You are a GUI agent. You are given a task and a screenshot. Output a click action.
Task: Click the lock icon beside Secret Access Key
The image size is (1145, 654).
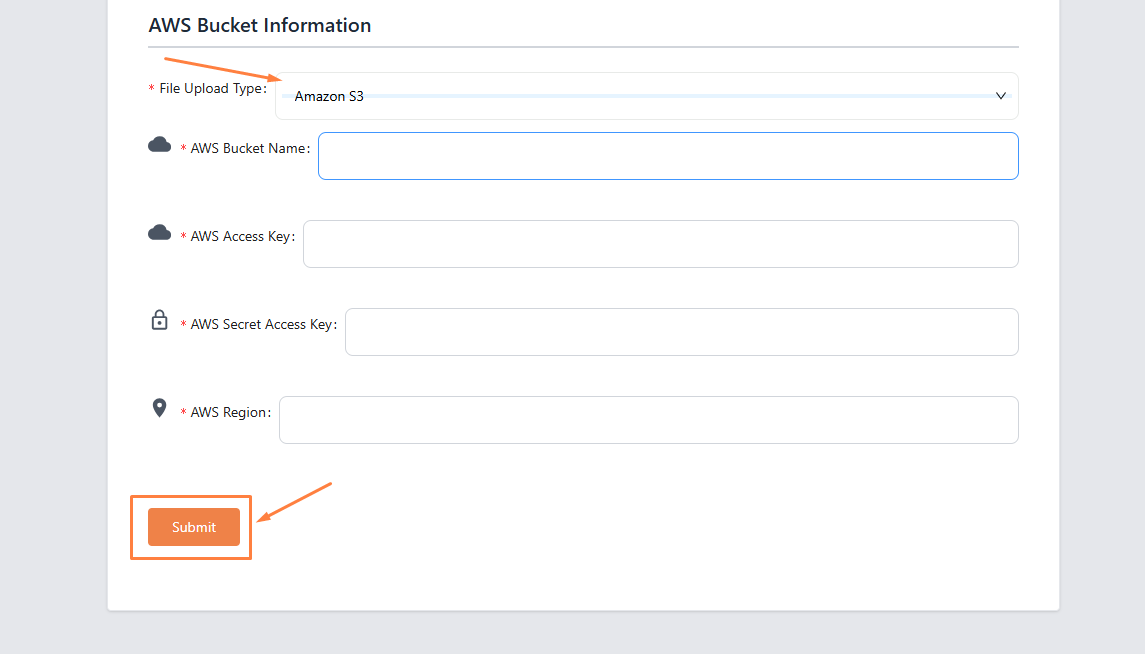coord(159,320)
